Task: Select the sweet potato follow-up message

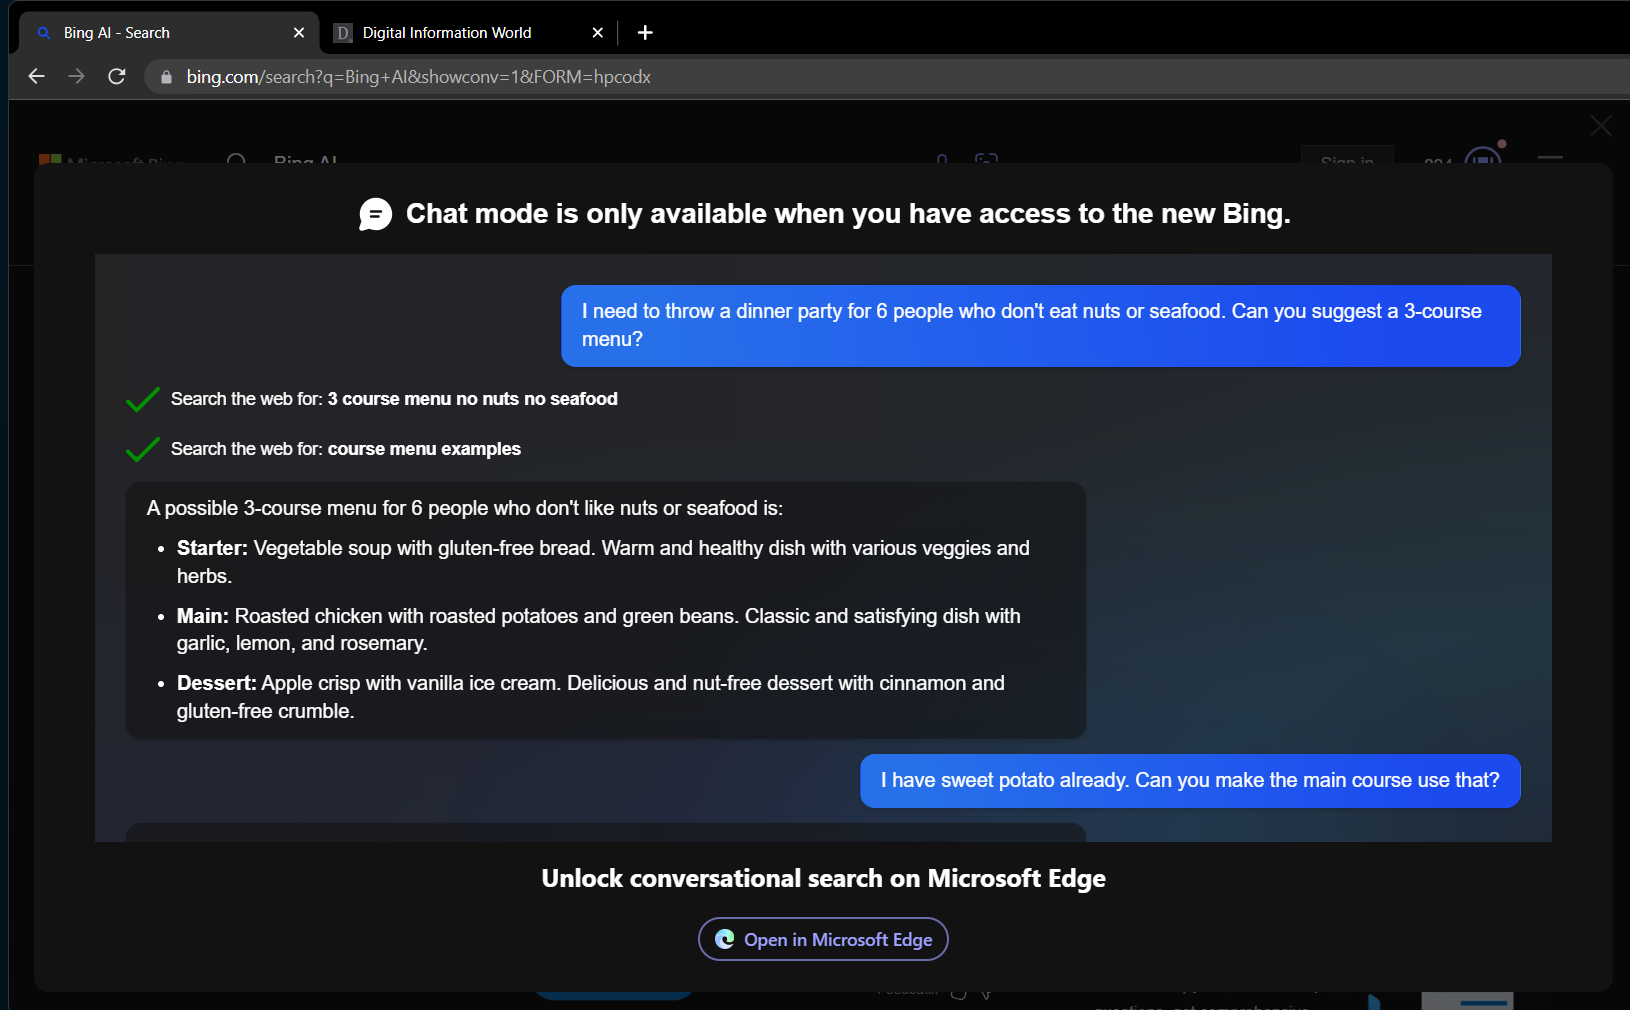Action: [1190, 780]
